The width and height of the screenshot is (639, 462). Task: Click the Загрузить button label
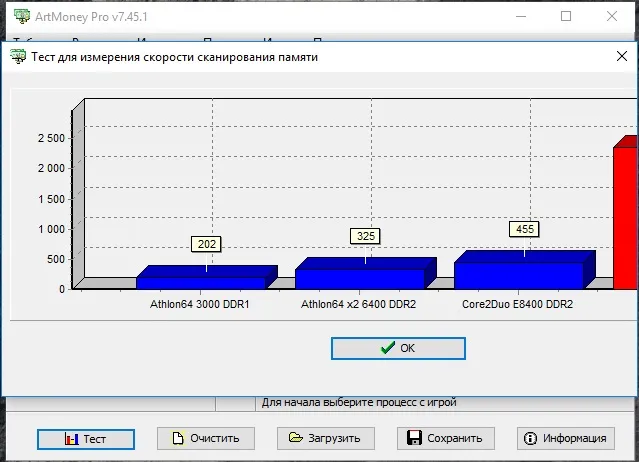pyautogui.click(x=334, y=438)
